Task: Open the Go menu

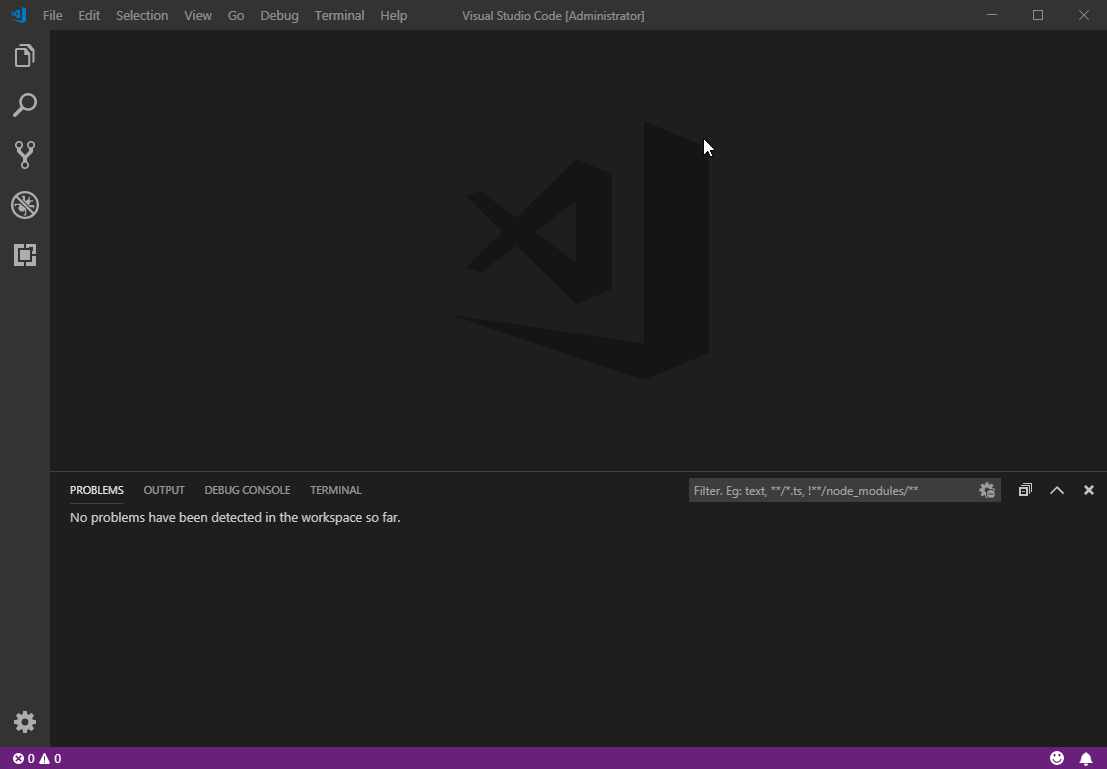Action: (x=236, y=16)
